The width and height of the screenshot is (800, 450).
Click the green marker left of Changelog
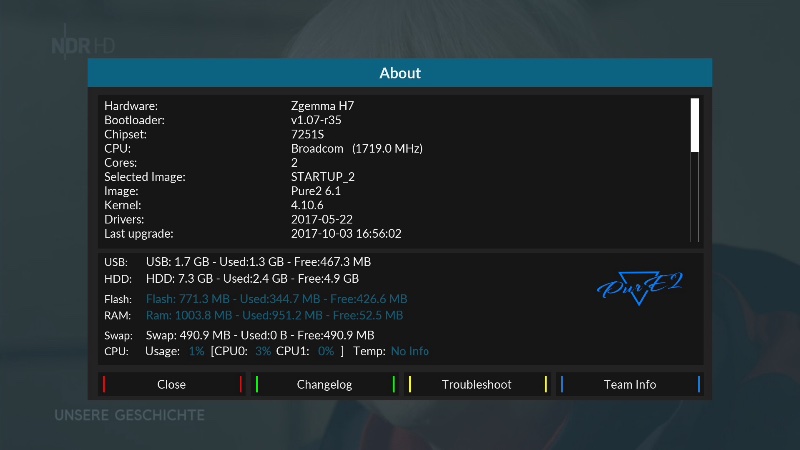257,384
